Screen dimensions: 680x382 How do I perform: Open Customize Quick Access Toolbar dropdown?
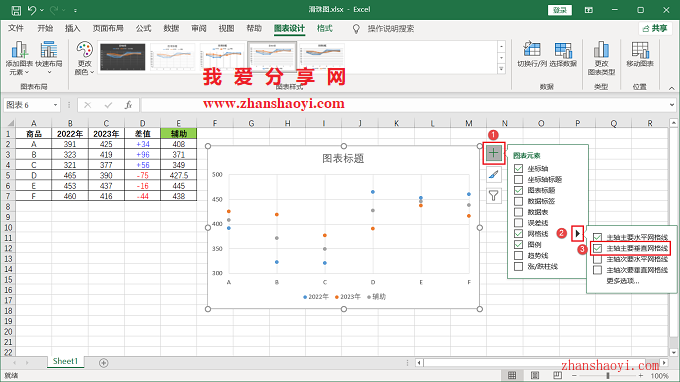pos(75,10)
